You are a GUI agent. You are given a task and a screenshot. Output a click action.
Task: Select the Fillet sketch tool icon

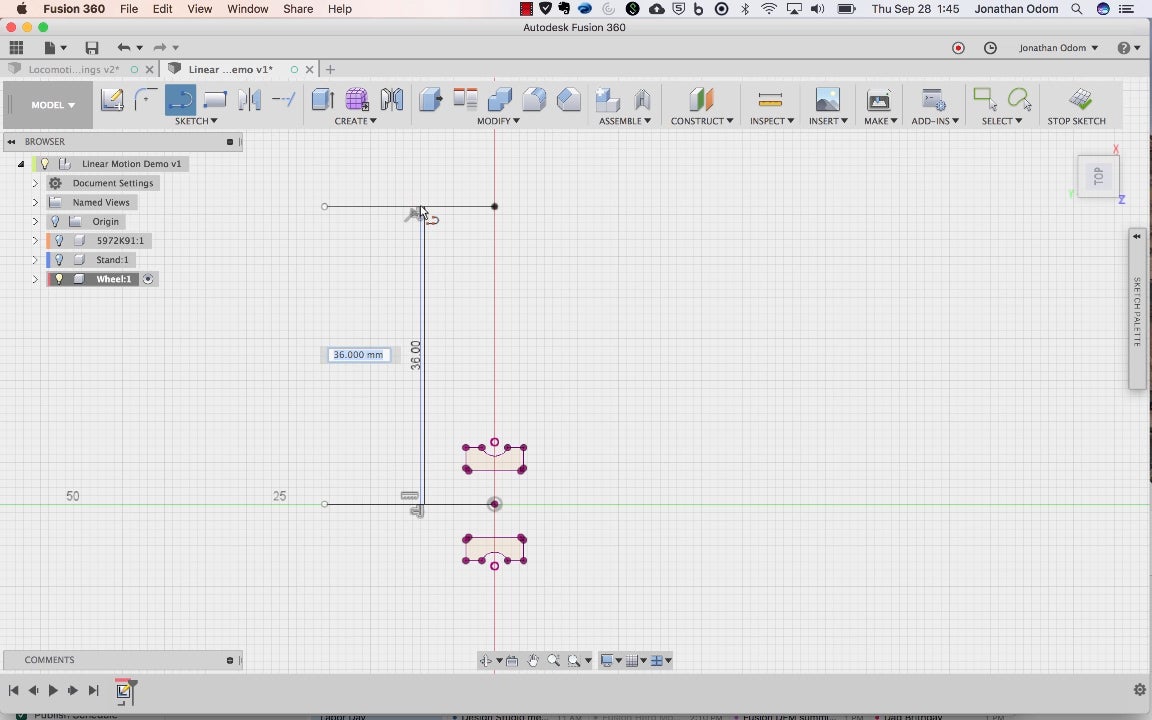(x=145, y=99)
